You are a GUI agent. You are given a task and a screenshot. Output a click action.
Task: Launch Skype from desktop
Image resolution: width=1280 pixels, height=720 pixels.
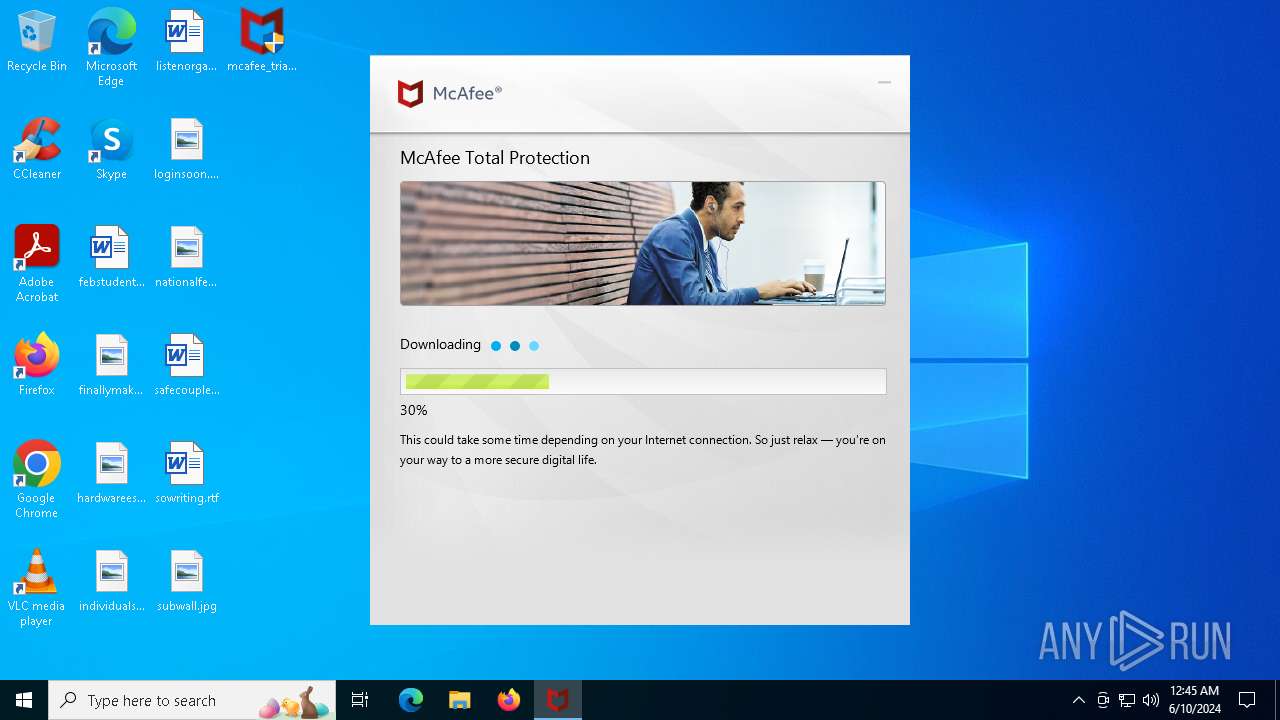(x=111, y=149)
